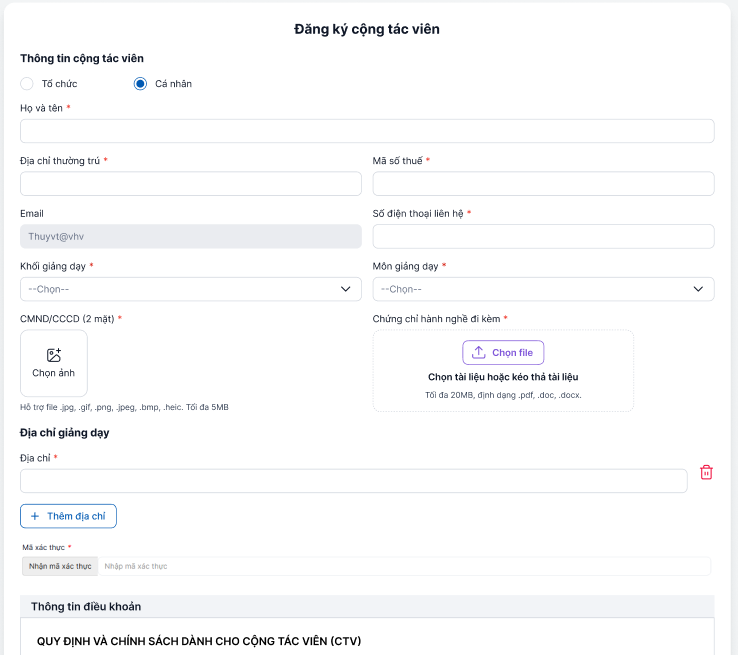
Task: Click the image upload icon under CMND/CCCD
Action: (54, 355)
